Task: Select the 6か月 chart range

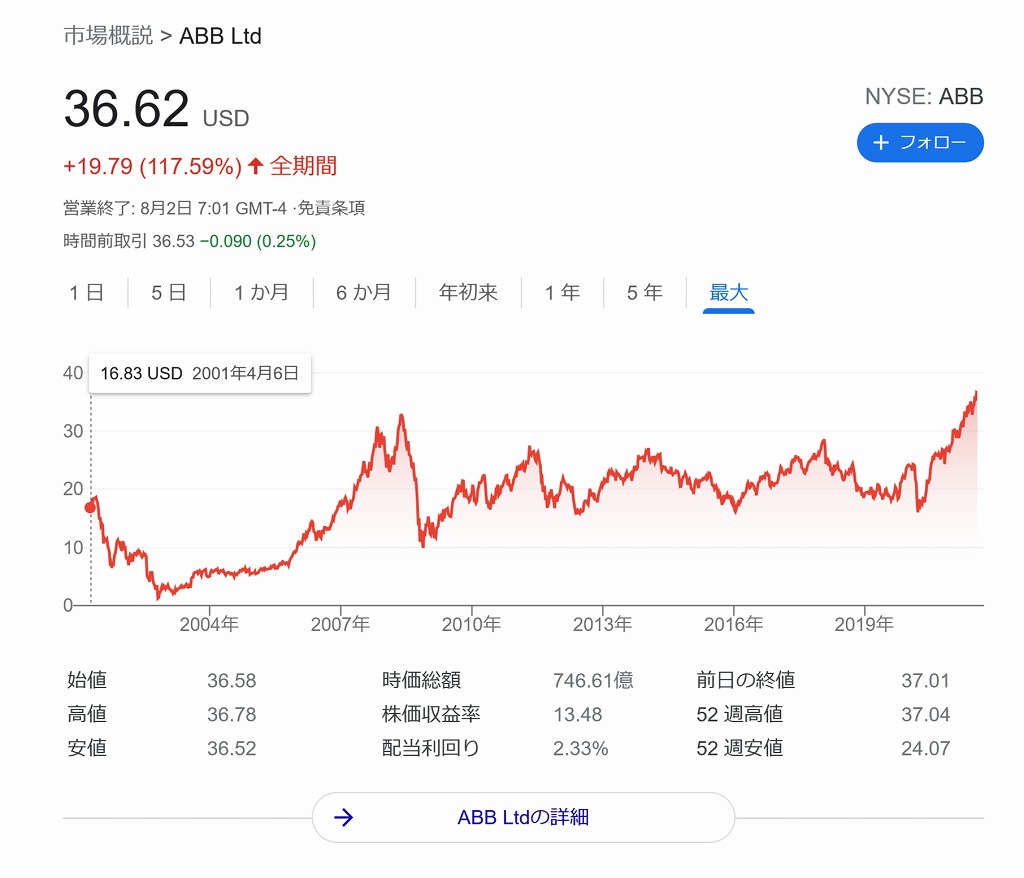Action: (363, 293)
